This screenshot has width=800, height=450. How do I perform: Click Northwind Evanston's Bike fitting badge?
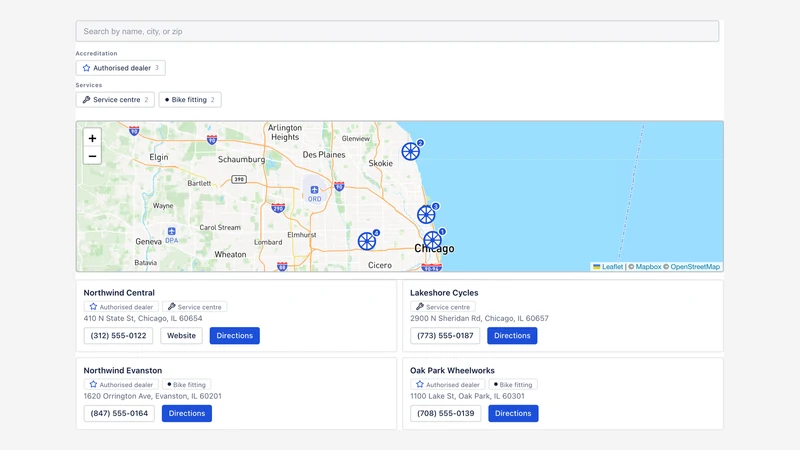click(x=187, y=384)
